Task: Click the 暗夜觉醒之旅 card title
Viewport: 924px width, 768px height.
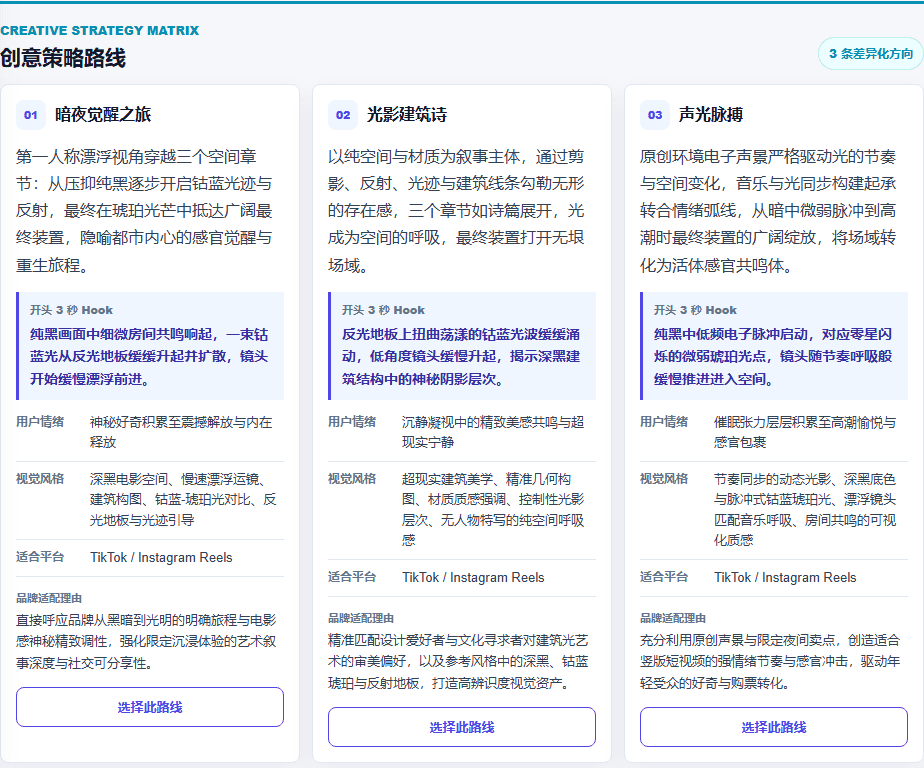Action: click(x=103, y=114)
